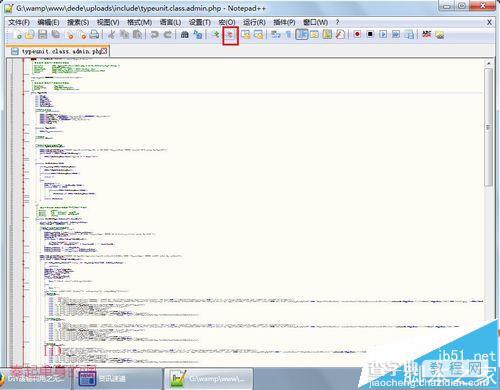The image size is (500, 390).
Task: Open the ? help menu
Action: [337, 22]
